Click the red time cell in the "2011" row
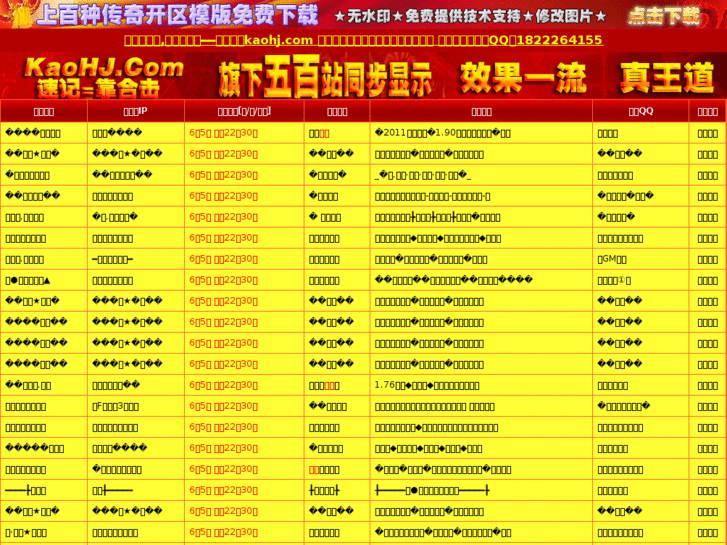This screenshot has height=545, width=727. tap(244, 133)
